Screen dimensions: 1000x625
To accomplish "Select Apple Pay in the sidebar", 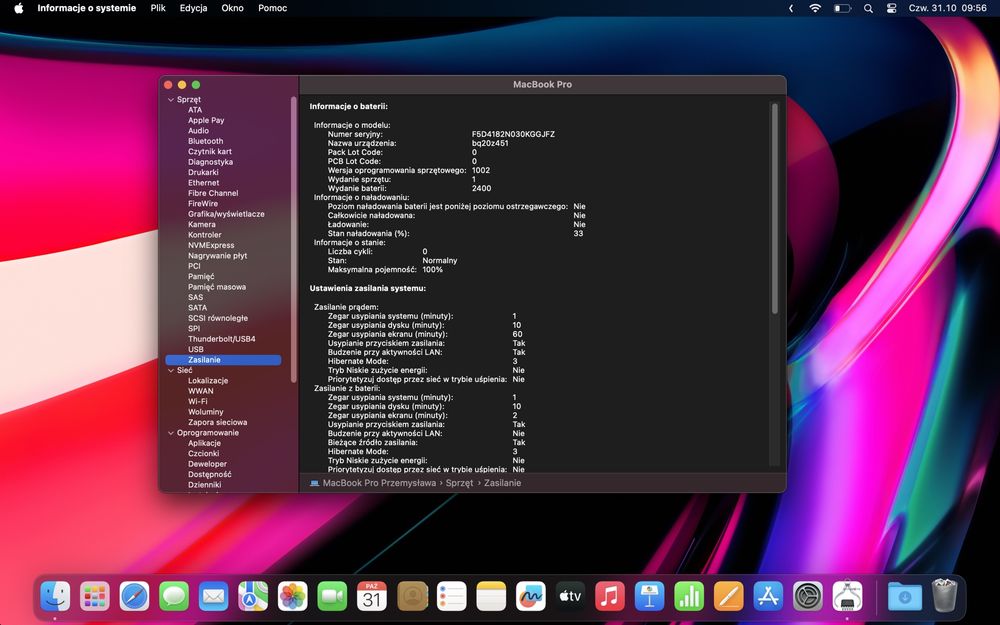I will (206, 120).
